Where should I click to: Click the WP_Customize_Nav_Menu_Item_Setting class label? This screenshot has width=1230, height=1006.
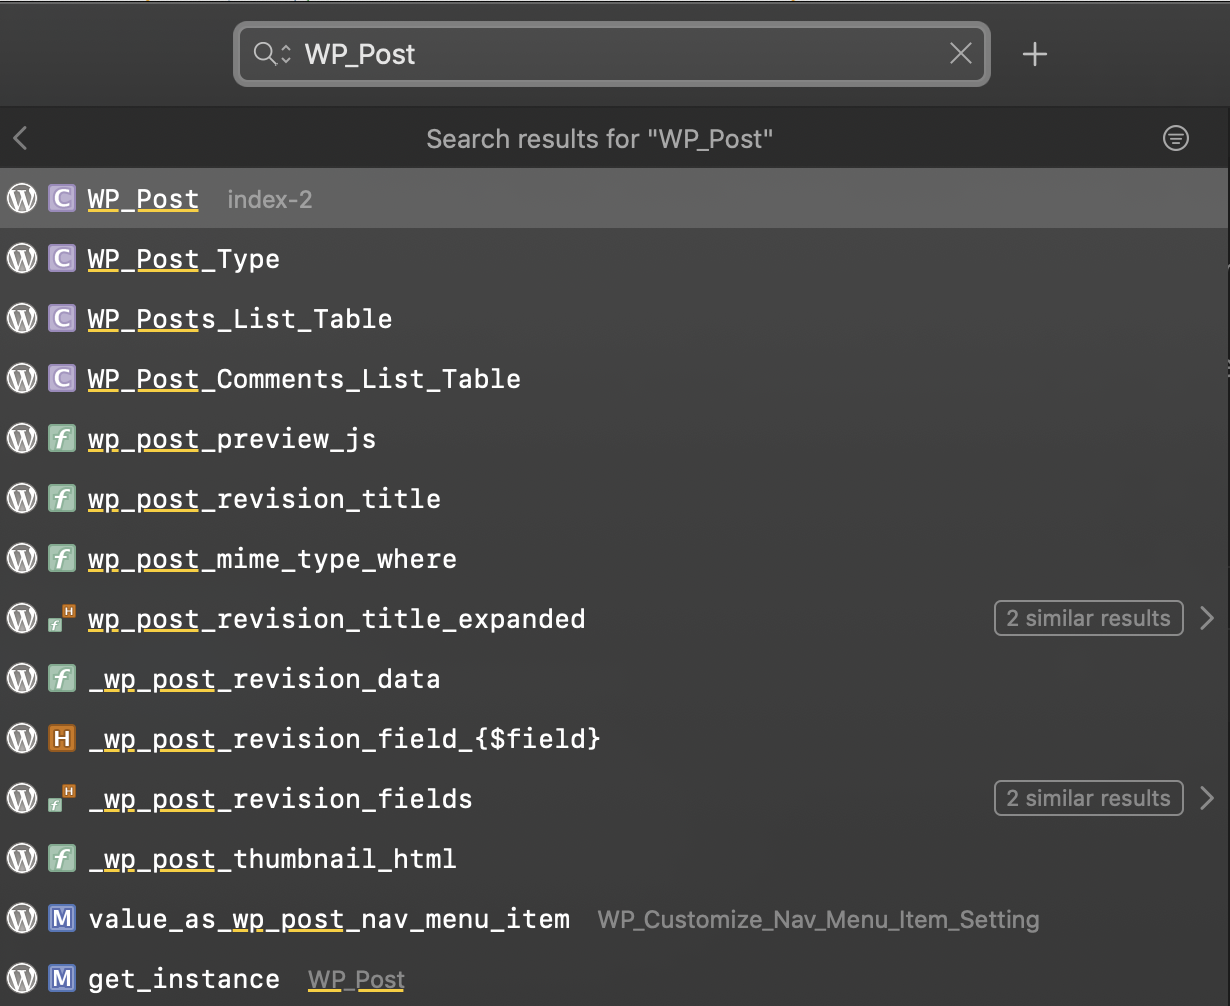click(x=818, y=919)
